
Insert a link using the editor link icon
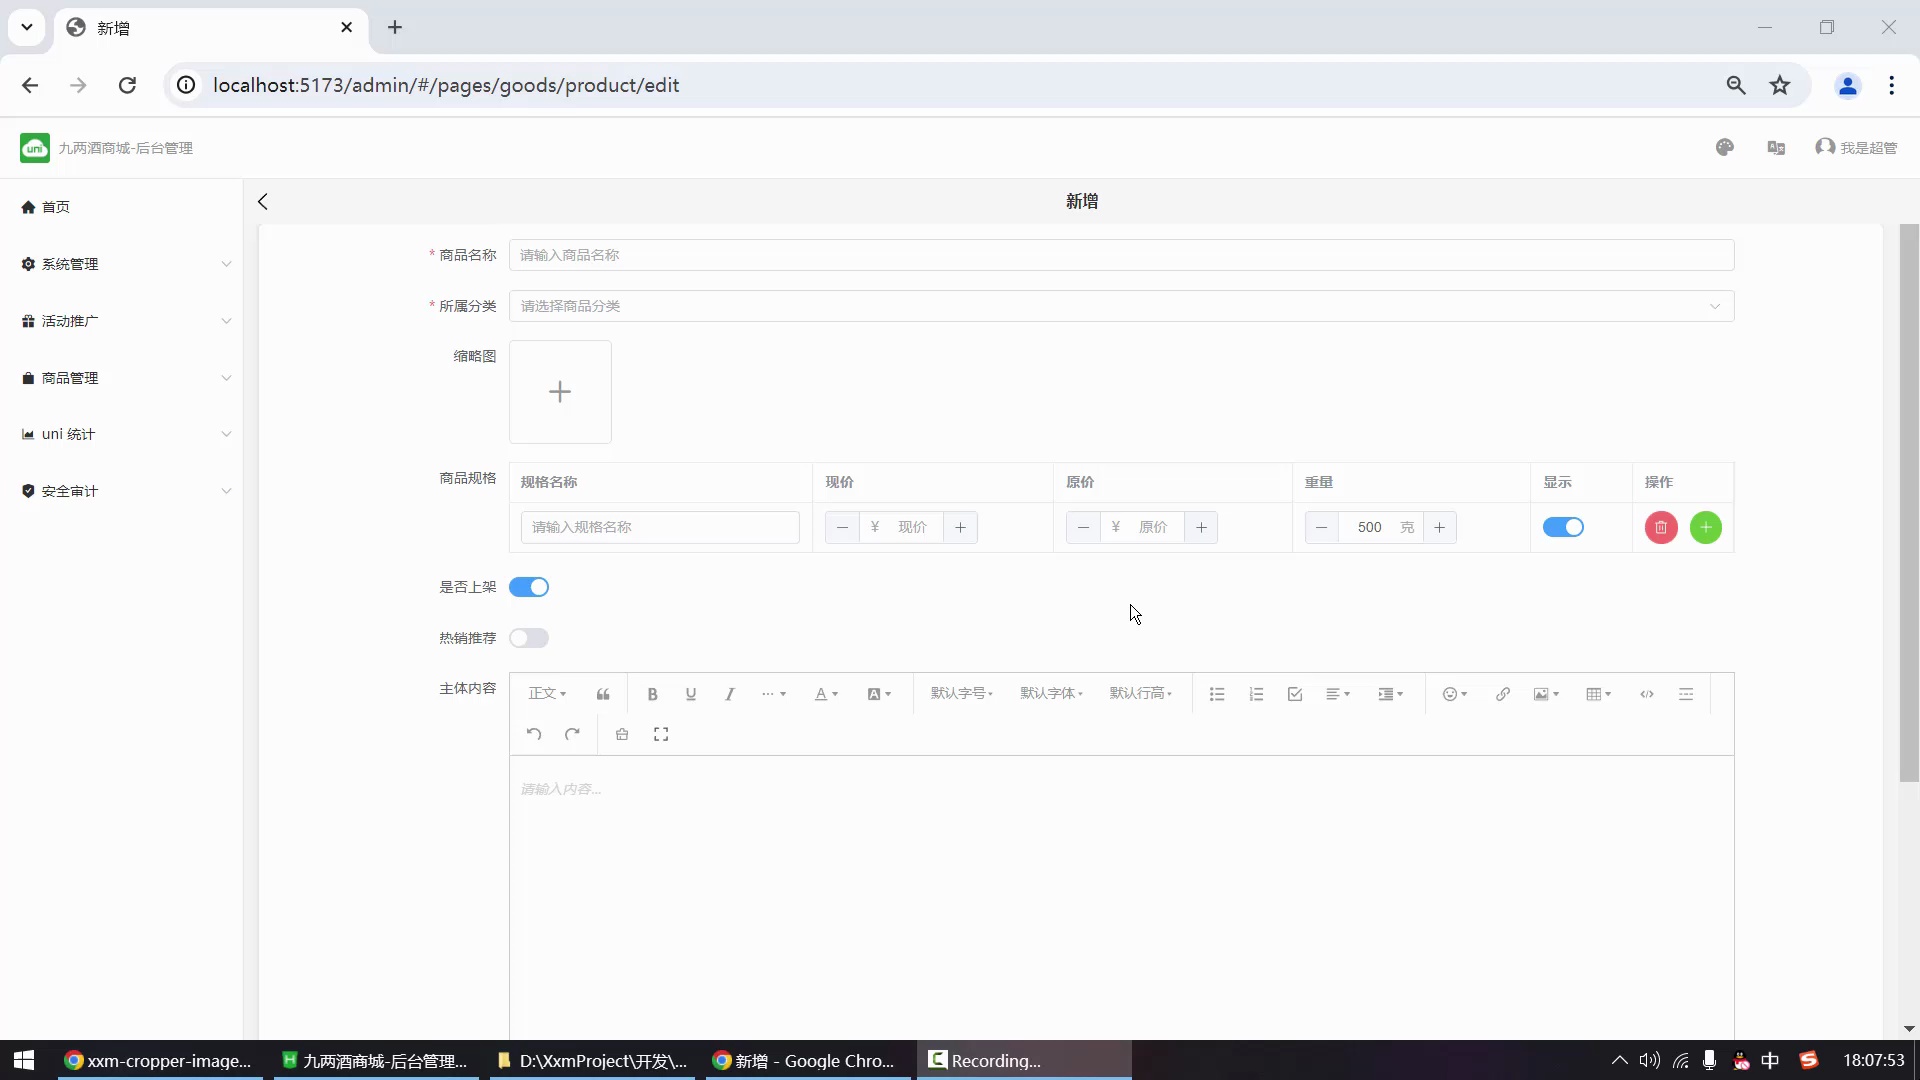pos(1502,694)
